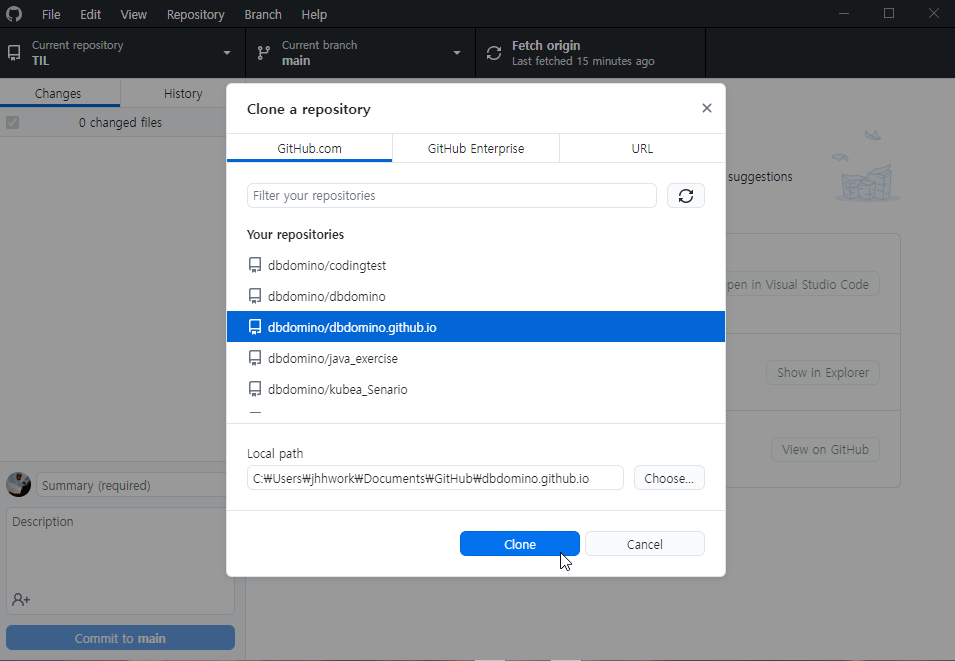Click Open in Visual Studio Code button

pos(802,285)
